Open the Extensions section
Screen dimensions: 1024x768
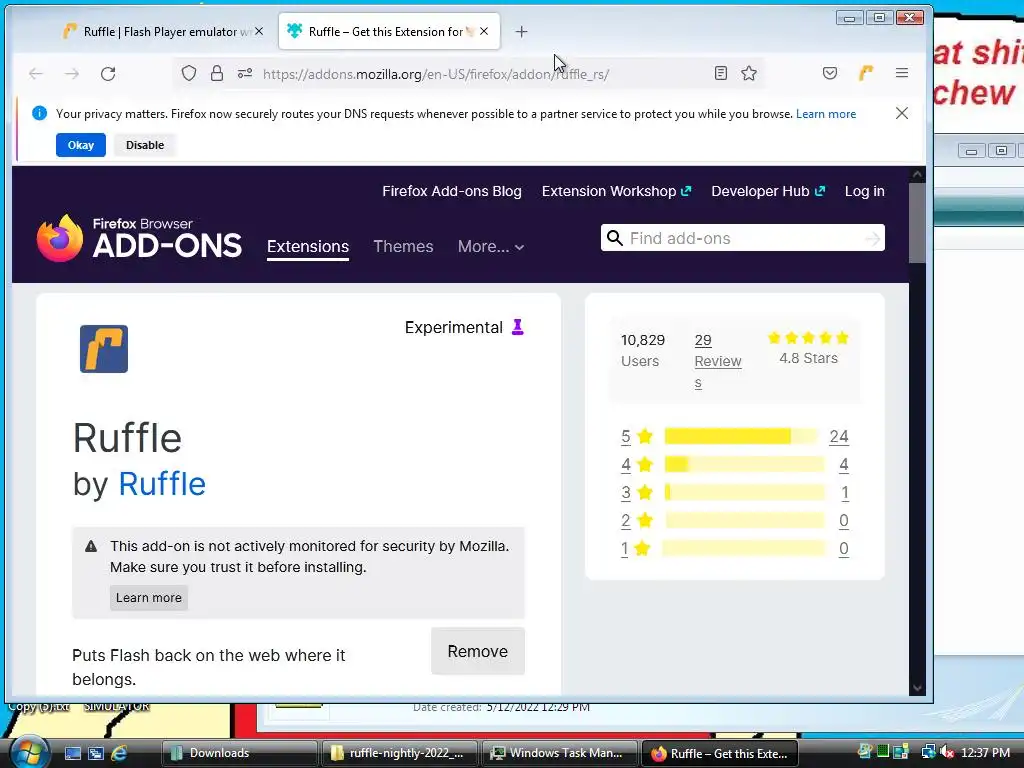308,246
